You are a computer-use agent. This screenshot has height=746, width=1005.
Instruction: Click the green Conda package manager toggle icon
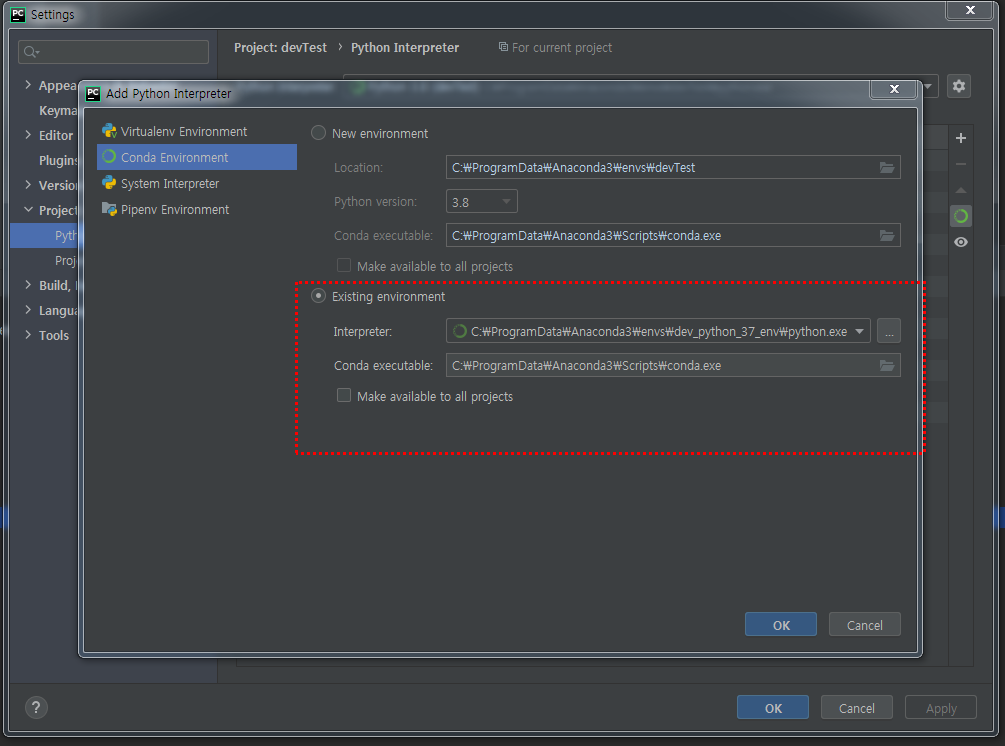(x=961, y=217)
